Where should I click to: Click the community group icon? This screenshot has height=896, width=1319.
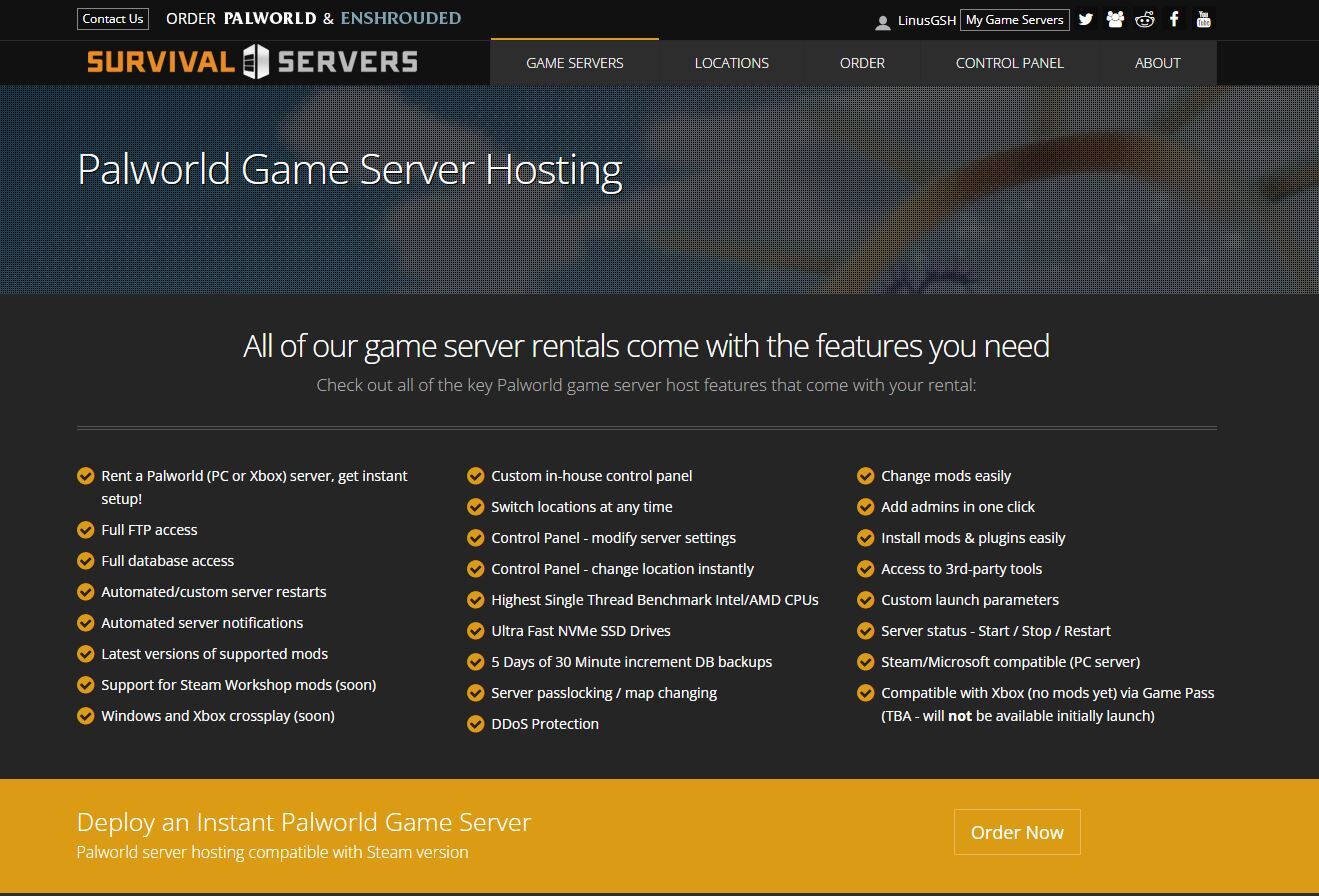coord(1115,19)
